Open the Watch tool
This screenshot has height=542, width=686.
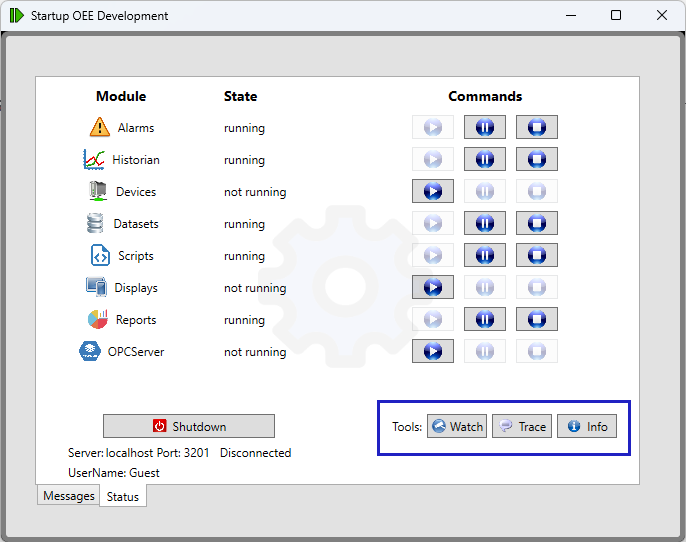coord(457,426)
